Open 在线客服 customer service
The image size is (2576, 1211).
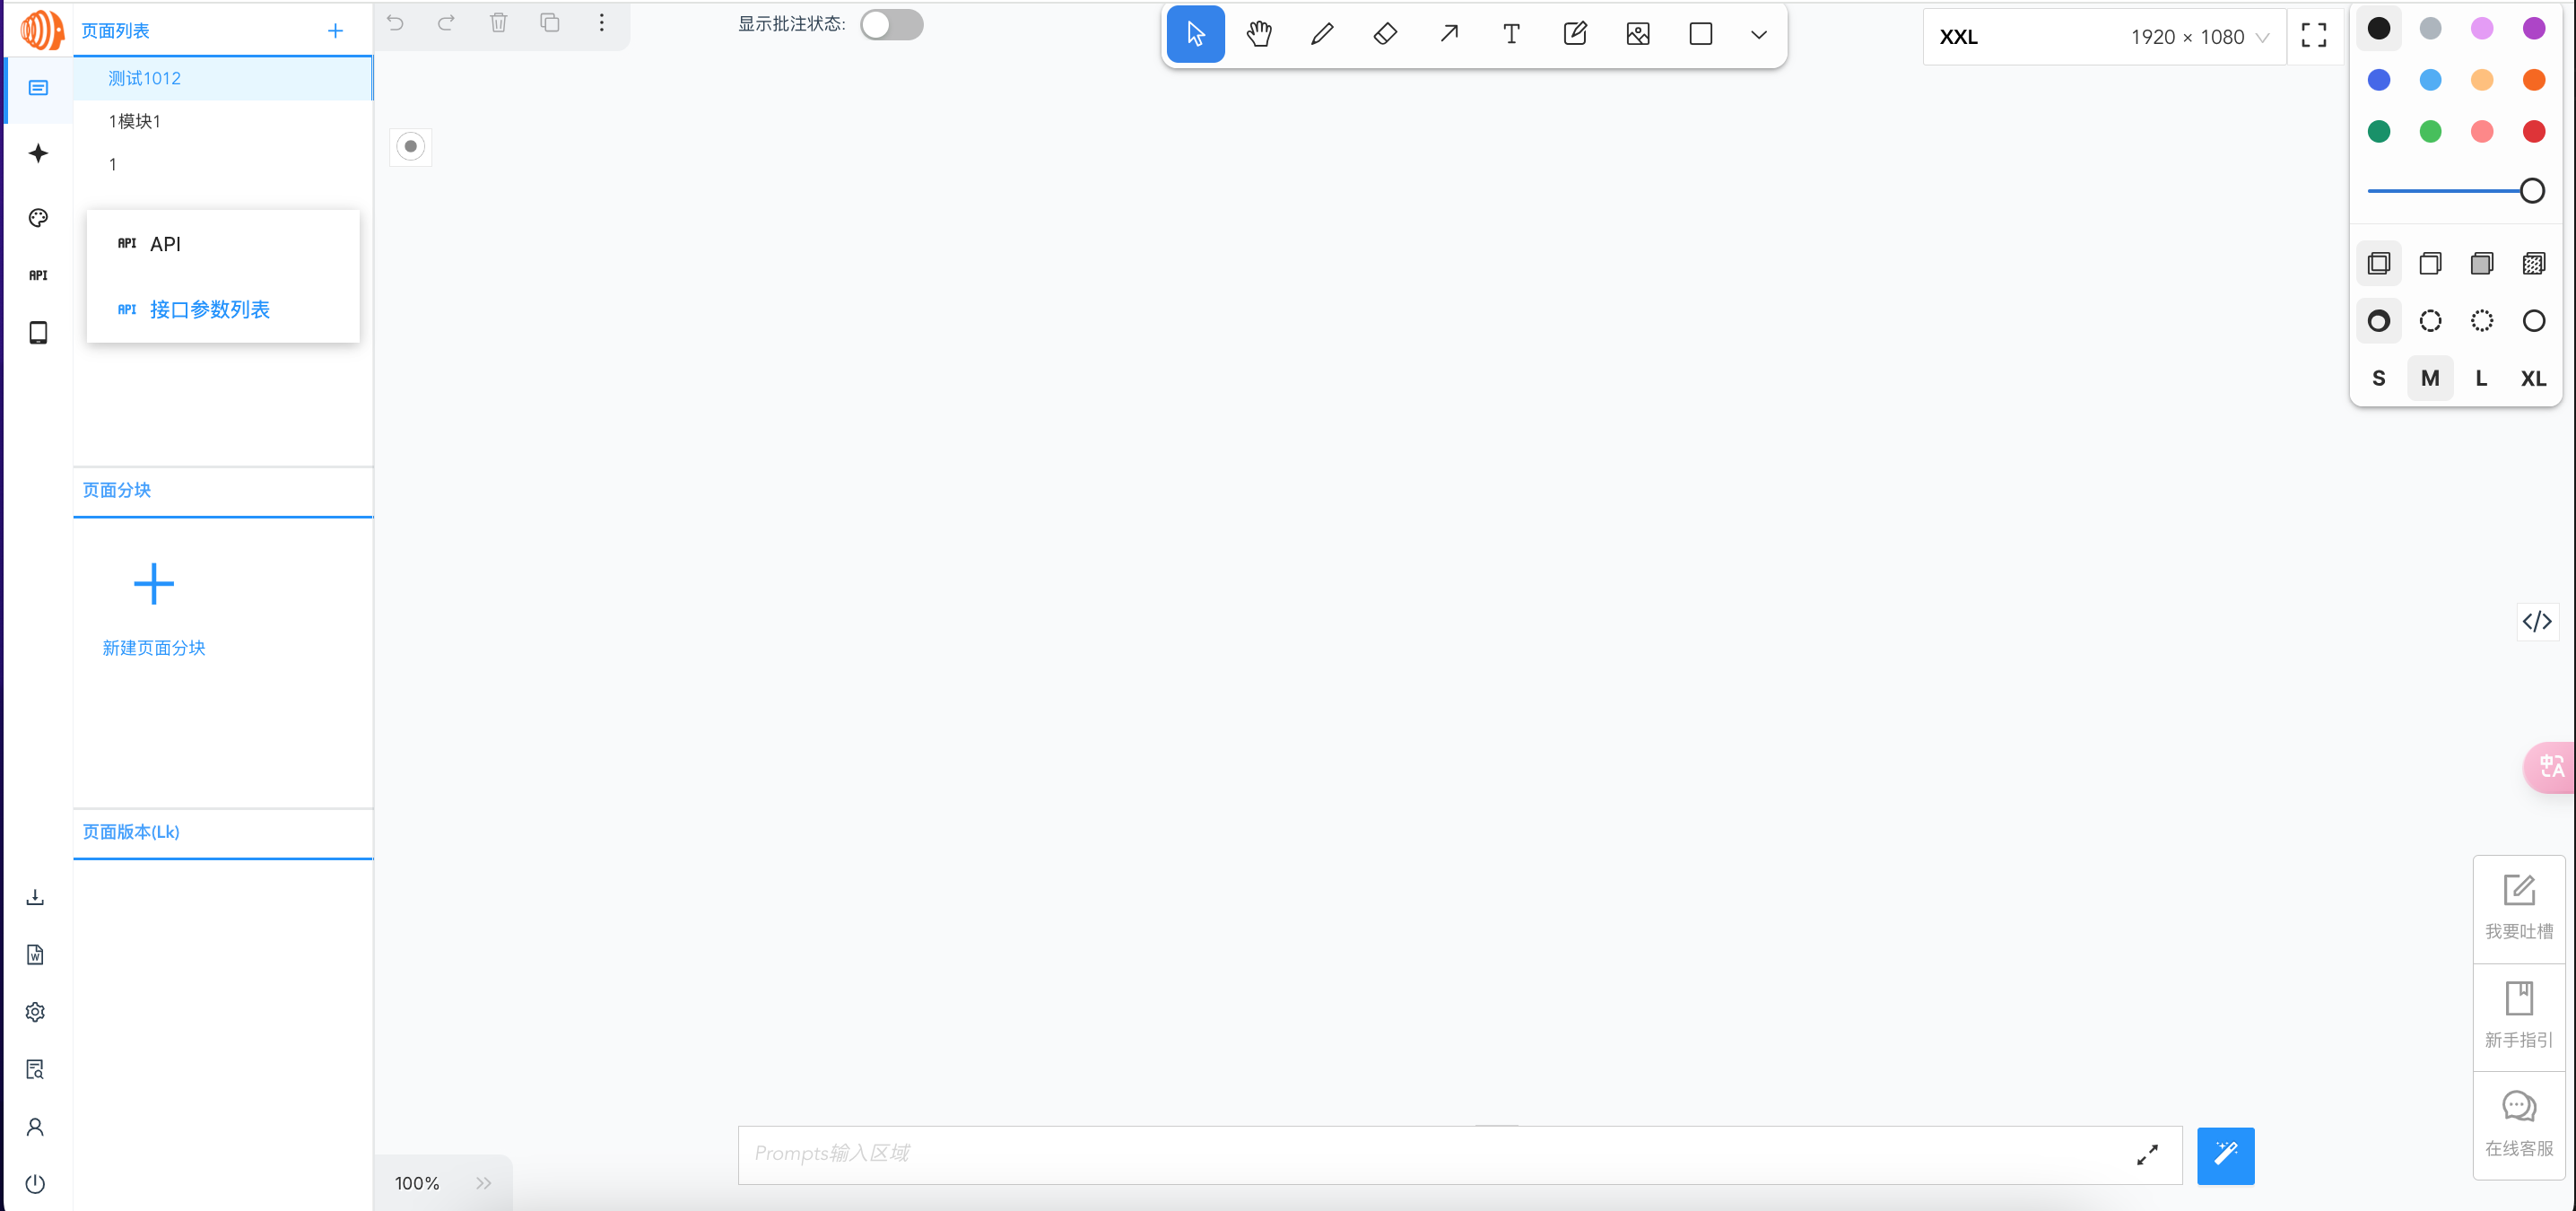tap(2518, 1125)
